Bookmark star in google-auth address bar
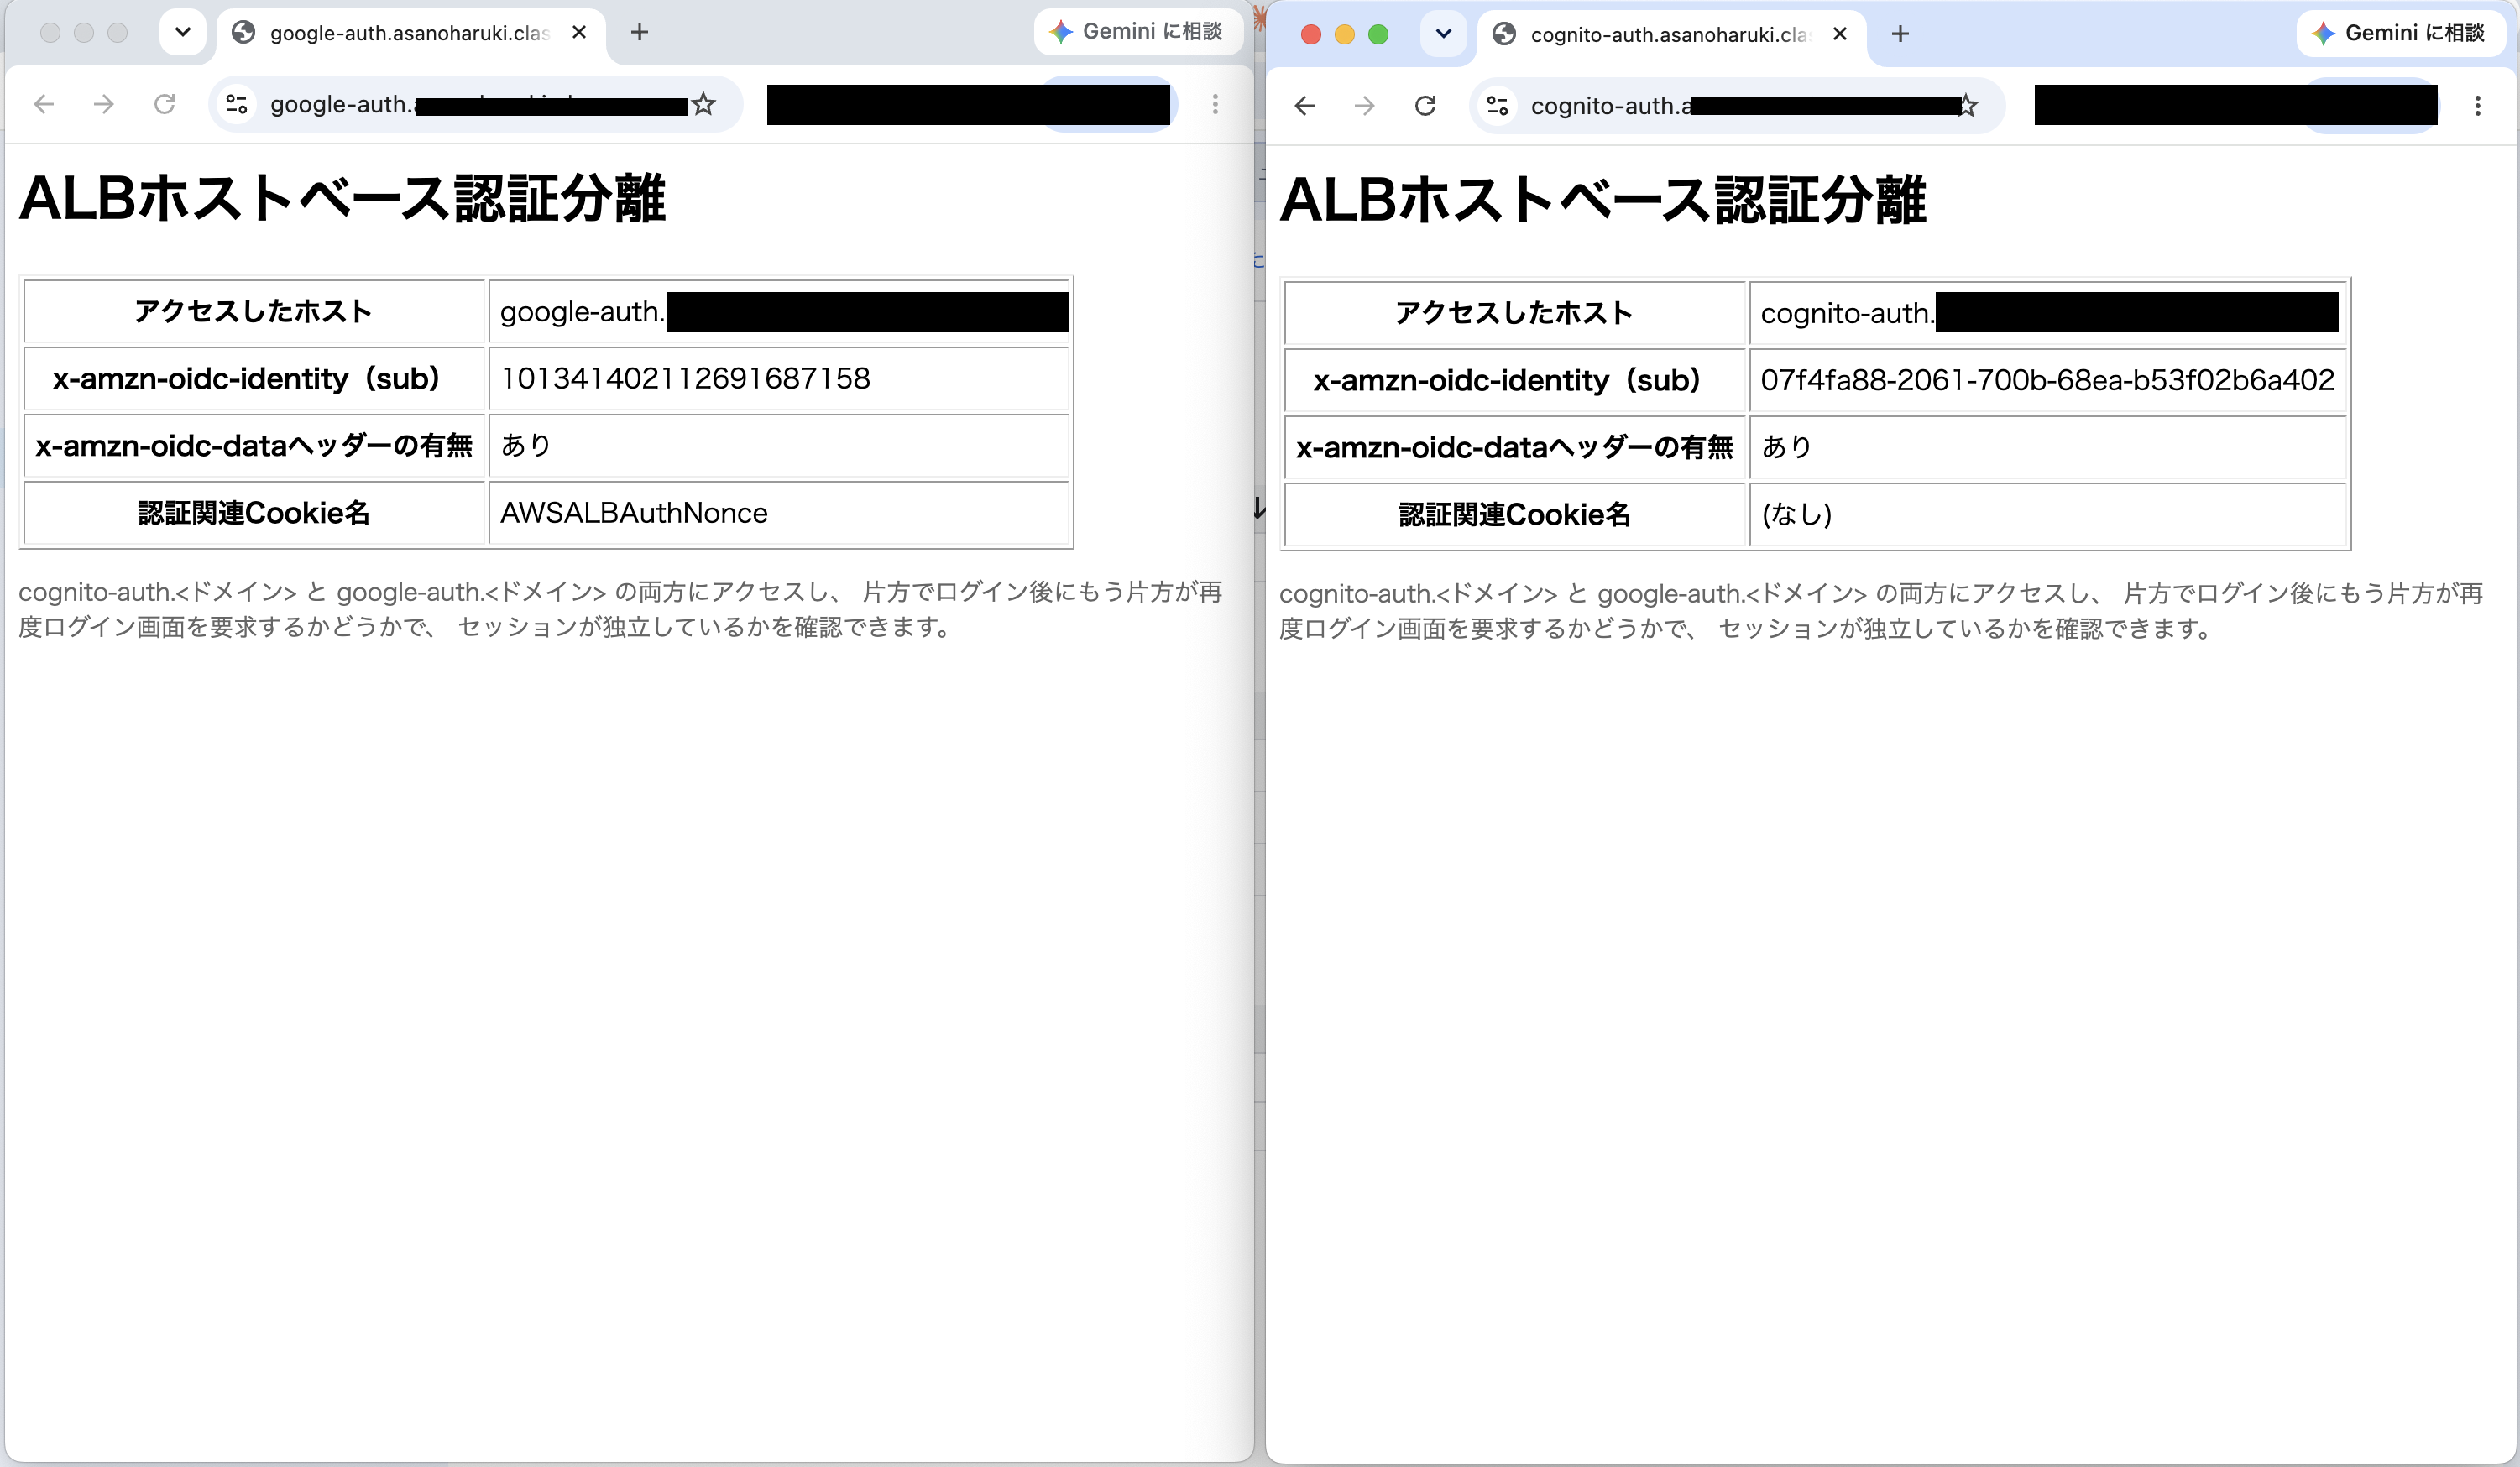Screen dimensions: 2520x1467 [x=704, y=104]
